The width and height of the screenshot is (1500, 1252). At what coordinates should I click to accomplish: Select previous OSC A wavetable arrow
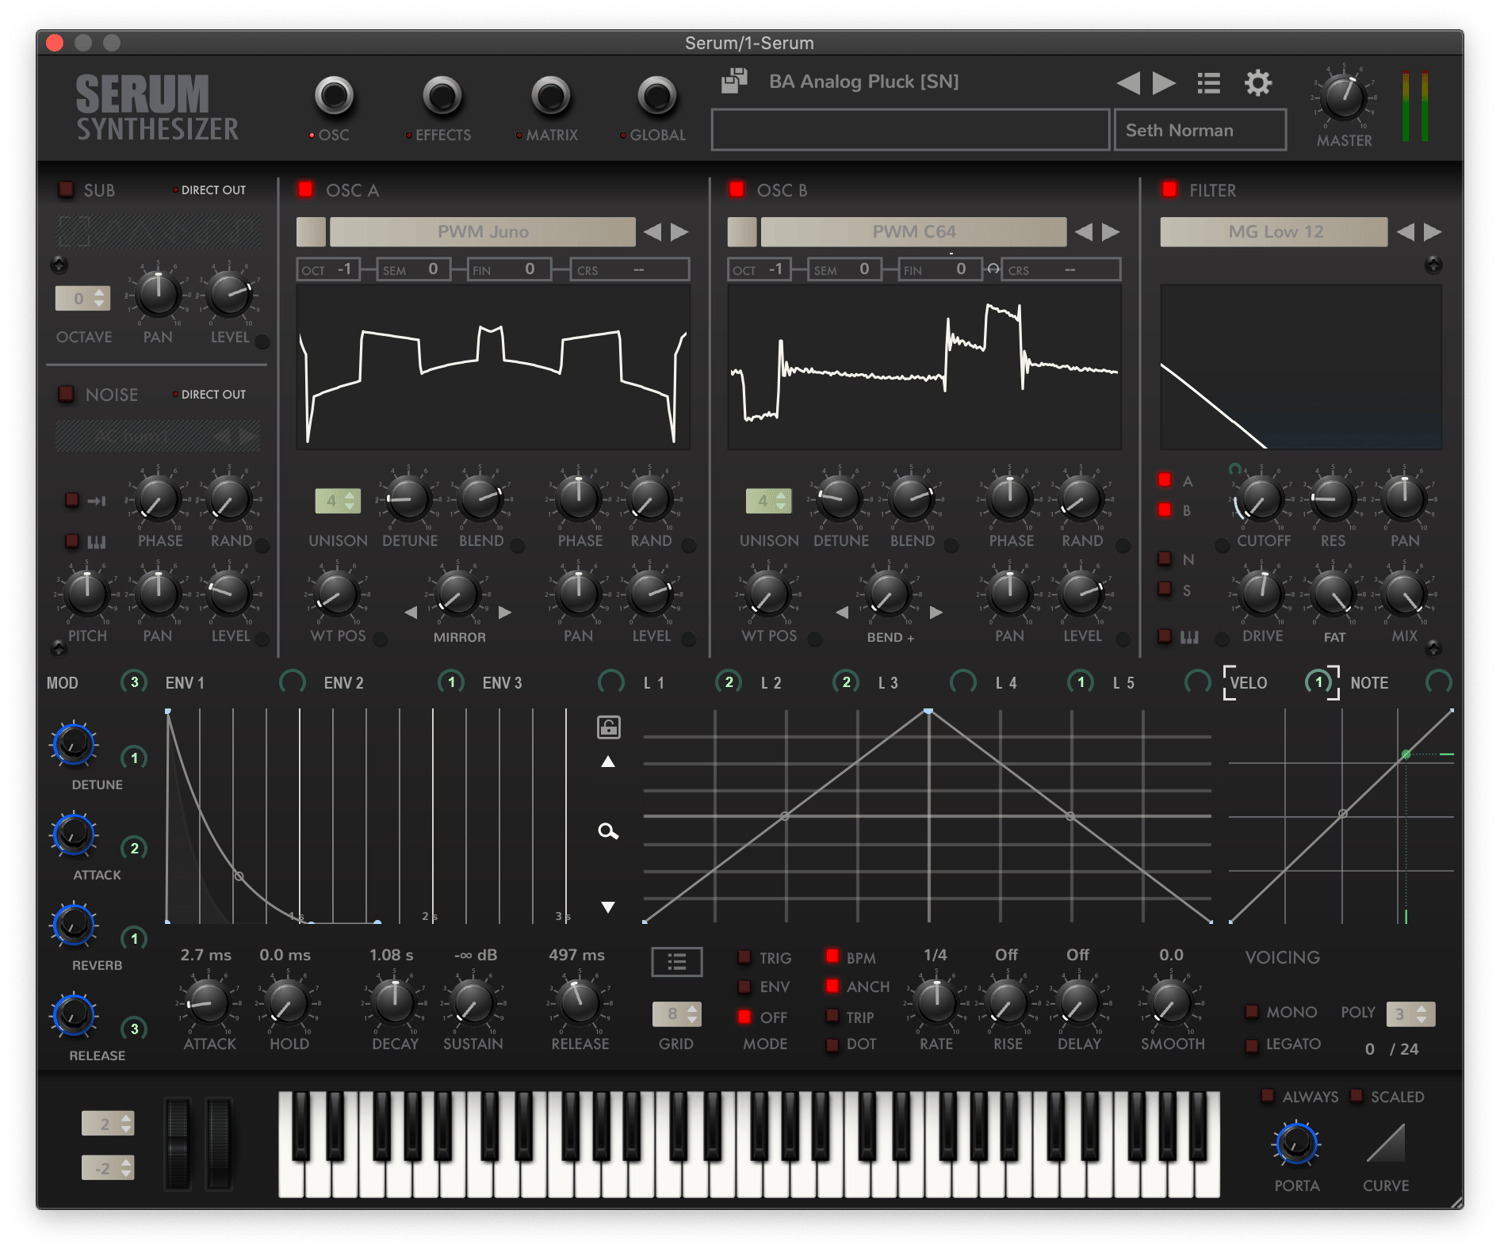coord(653,232)
